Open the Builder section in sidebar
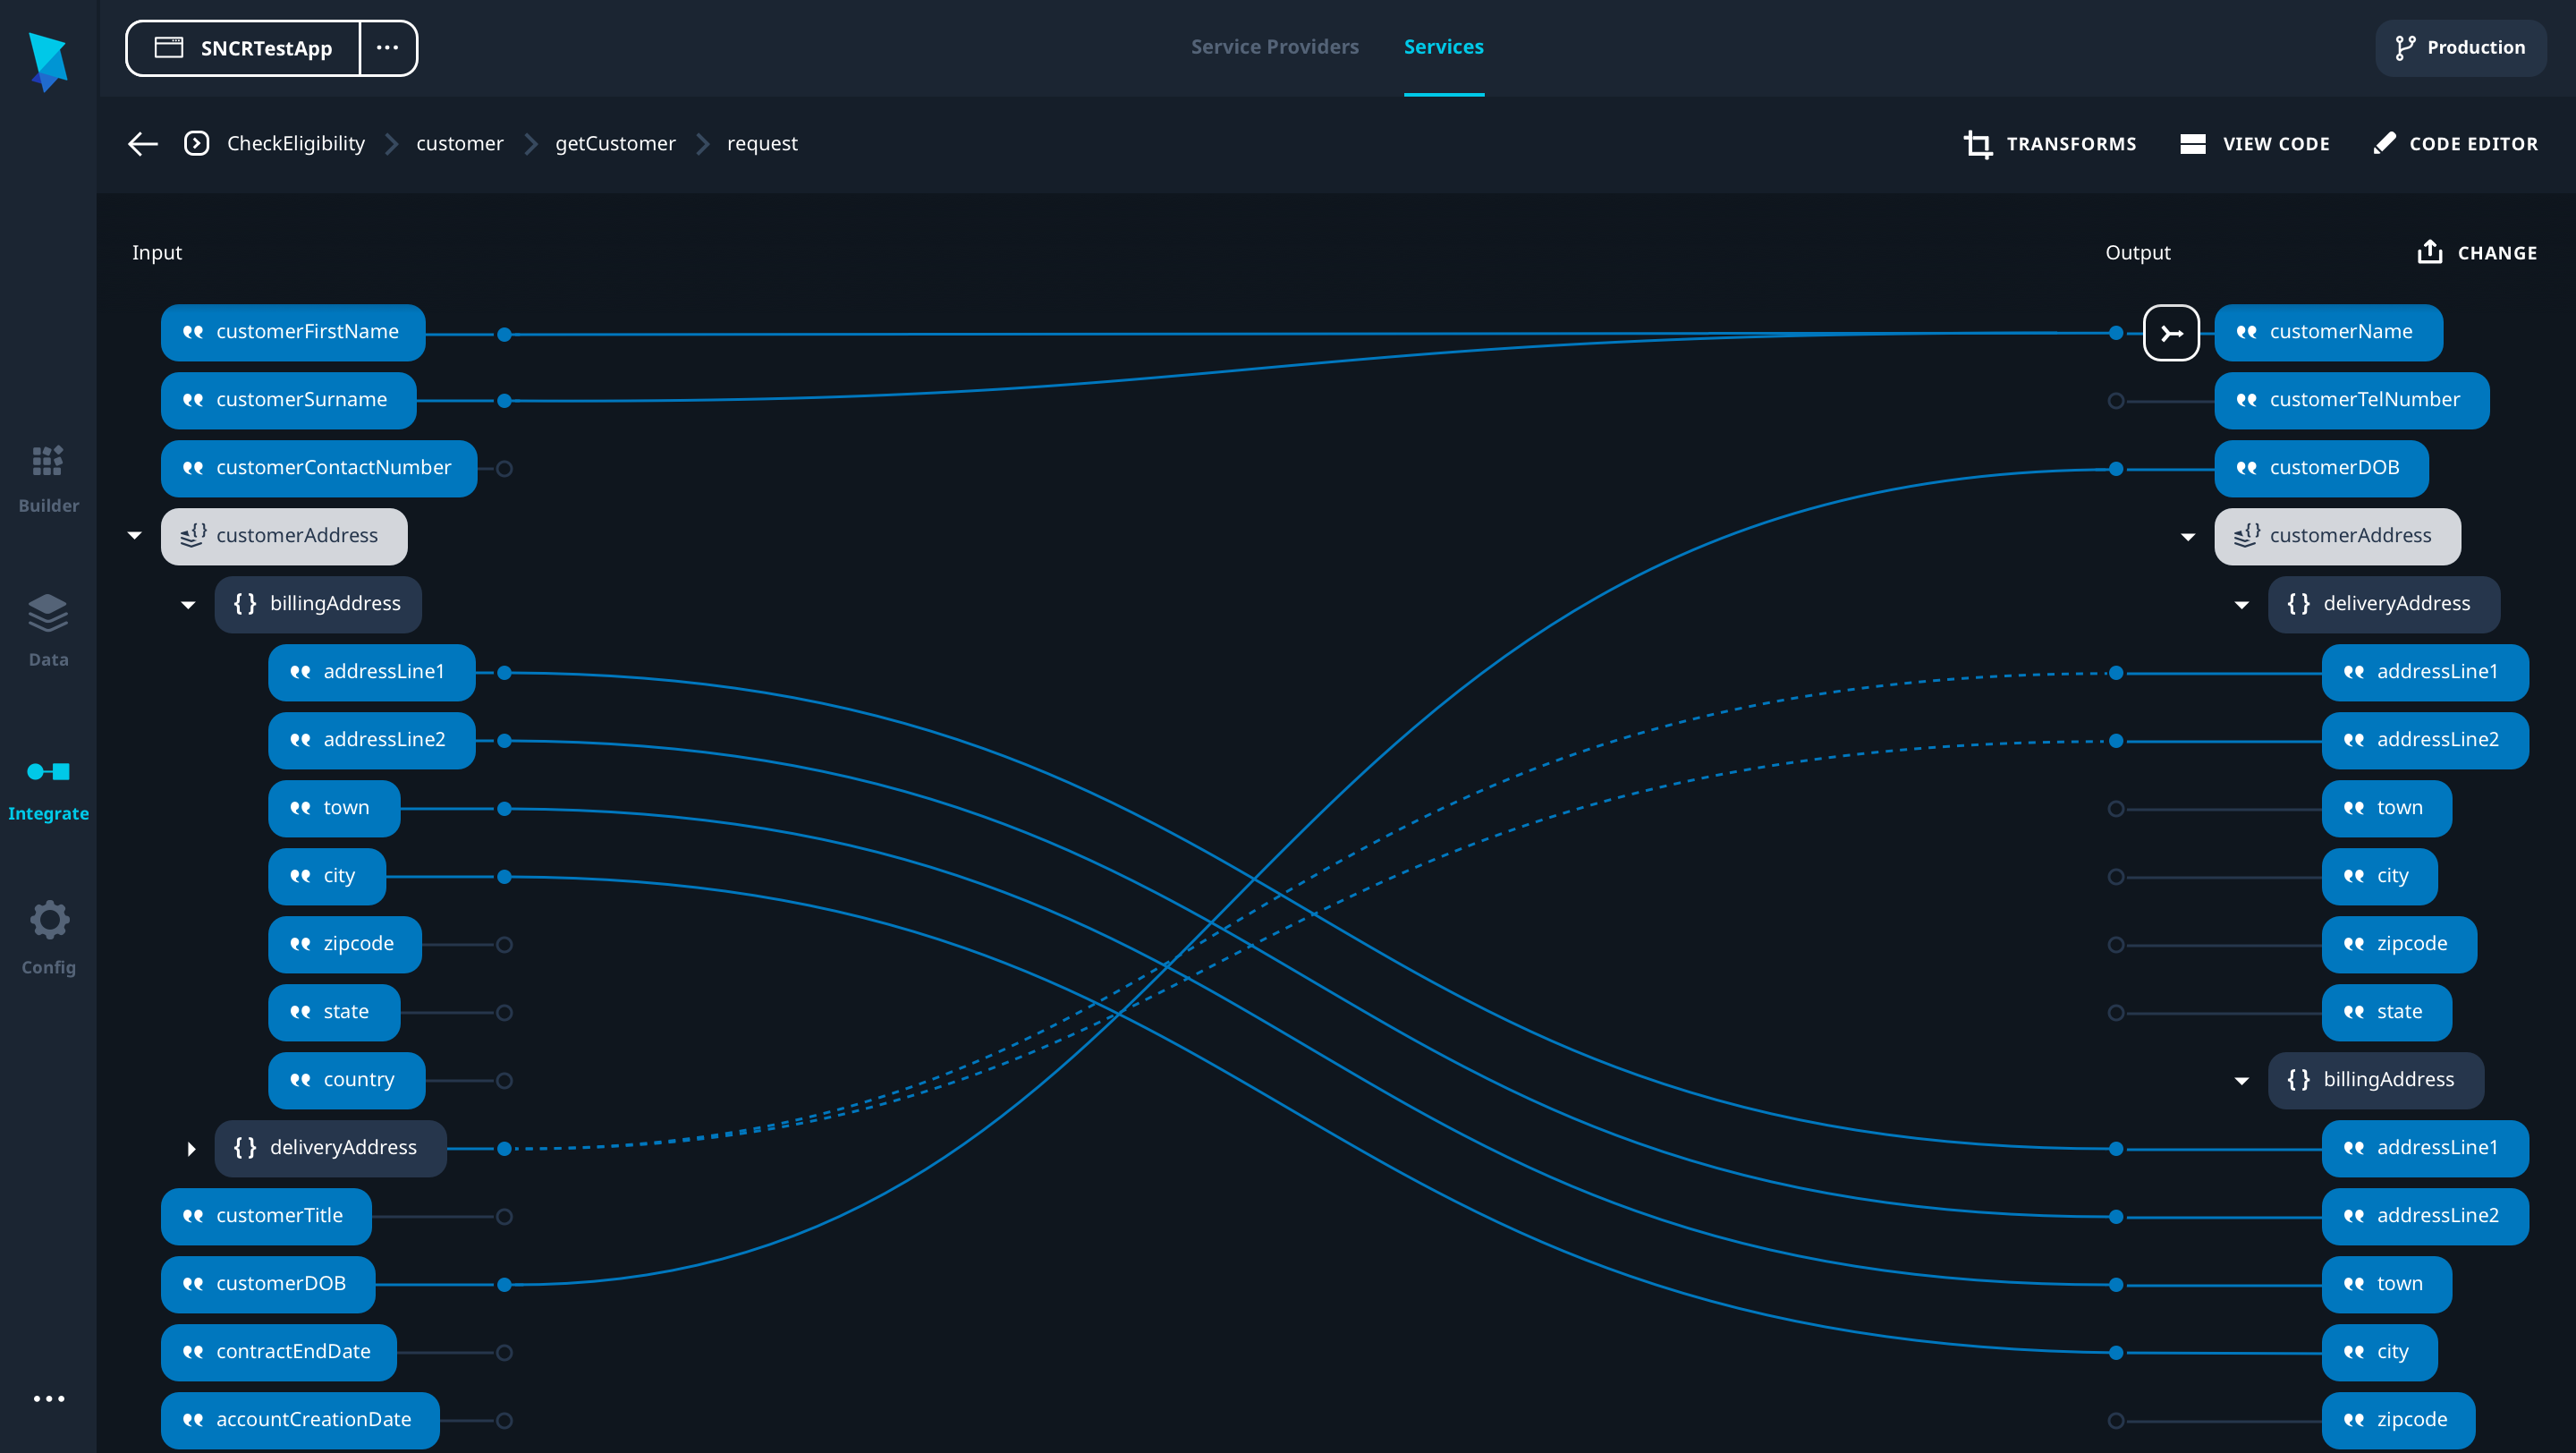The height and width of the screenshot is (1453, 2576). [48, 478]
